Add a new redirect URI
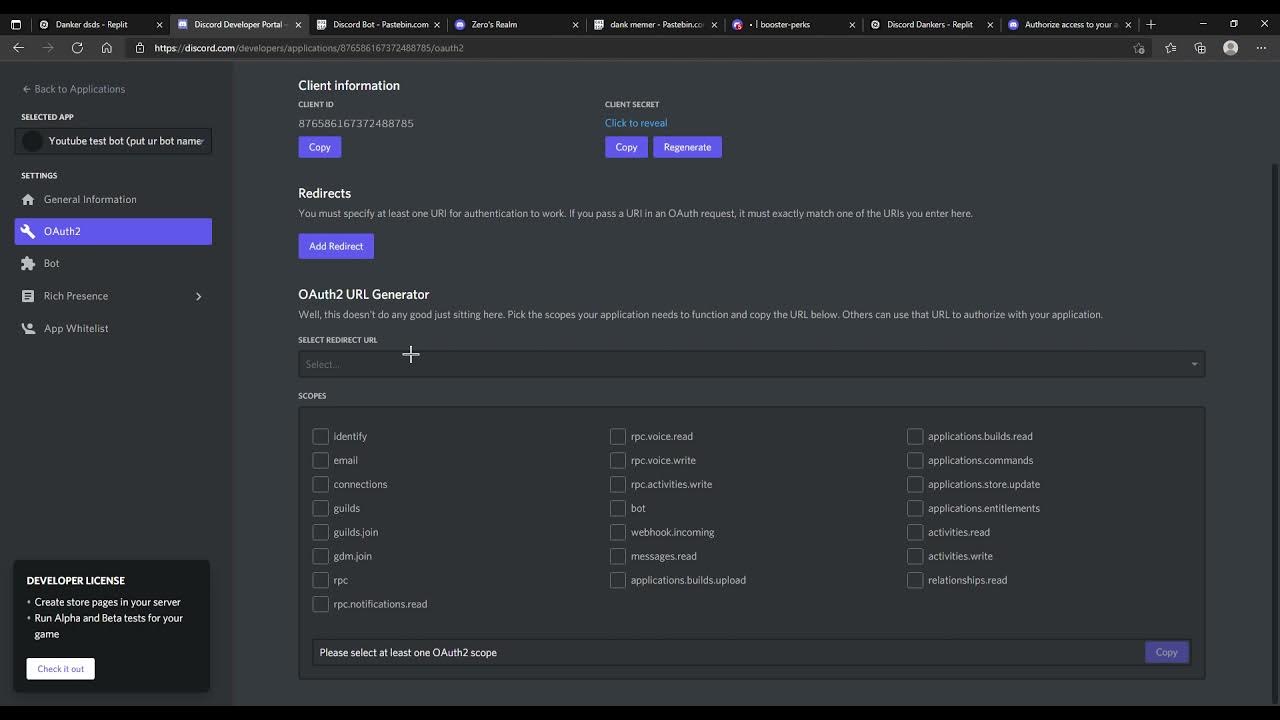 [336, 246]
